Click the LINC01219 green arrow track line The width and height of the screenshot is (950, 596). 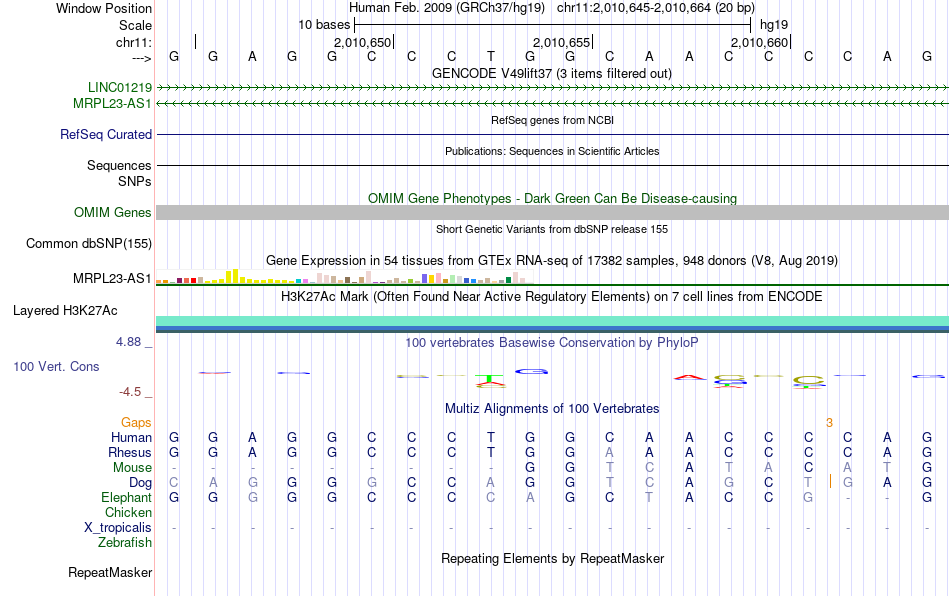(x=553, y=88)
